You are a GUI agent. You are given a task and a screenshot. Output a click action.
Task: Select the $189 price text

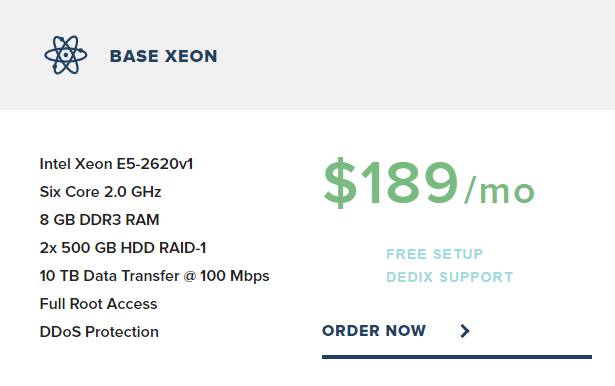coord(391,182)
